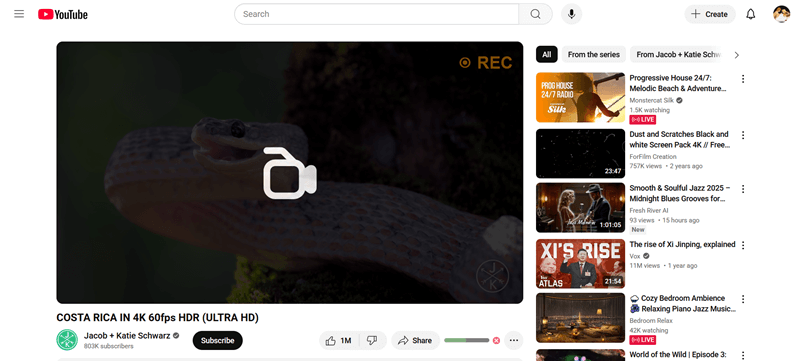Screen dimensions: 800x361
Task: Show more filter chips with right chevron
Action: click(x=736, y=55)
